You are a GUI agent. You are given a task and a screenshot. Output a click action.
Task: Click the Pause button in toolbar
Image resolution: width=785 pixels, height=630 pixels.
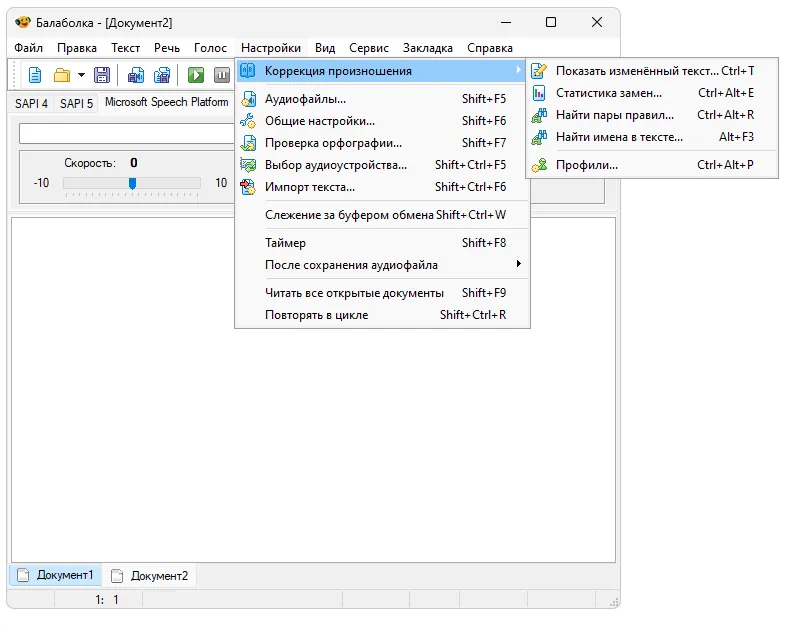221,75
